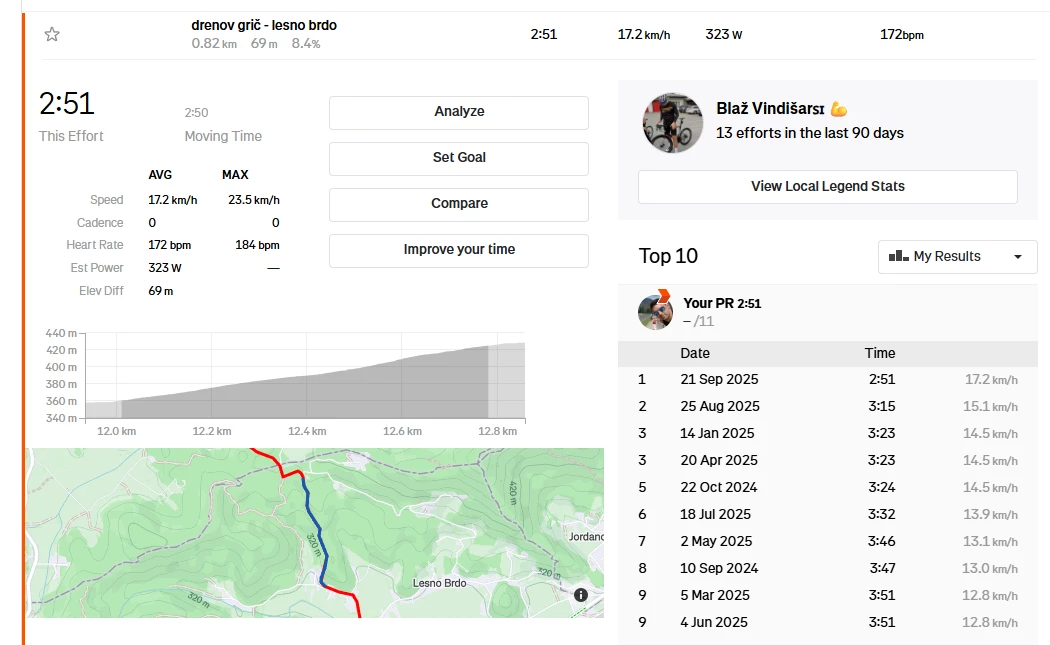
Task: Select the 25 Aug 2025 result
Action: coord(719,406)
